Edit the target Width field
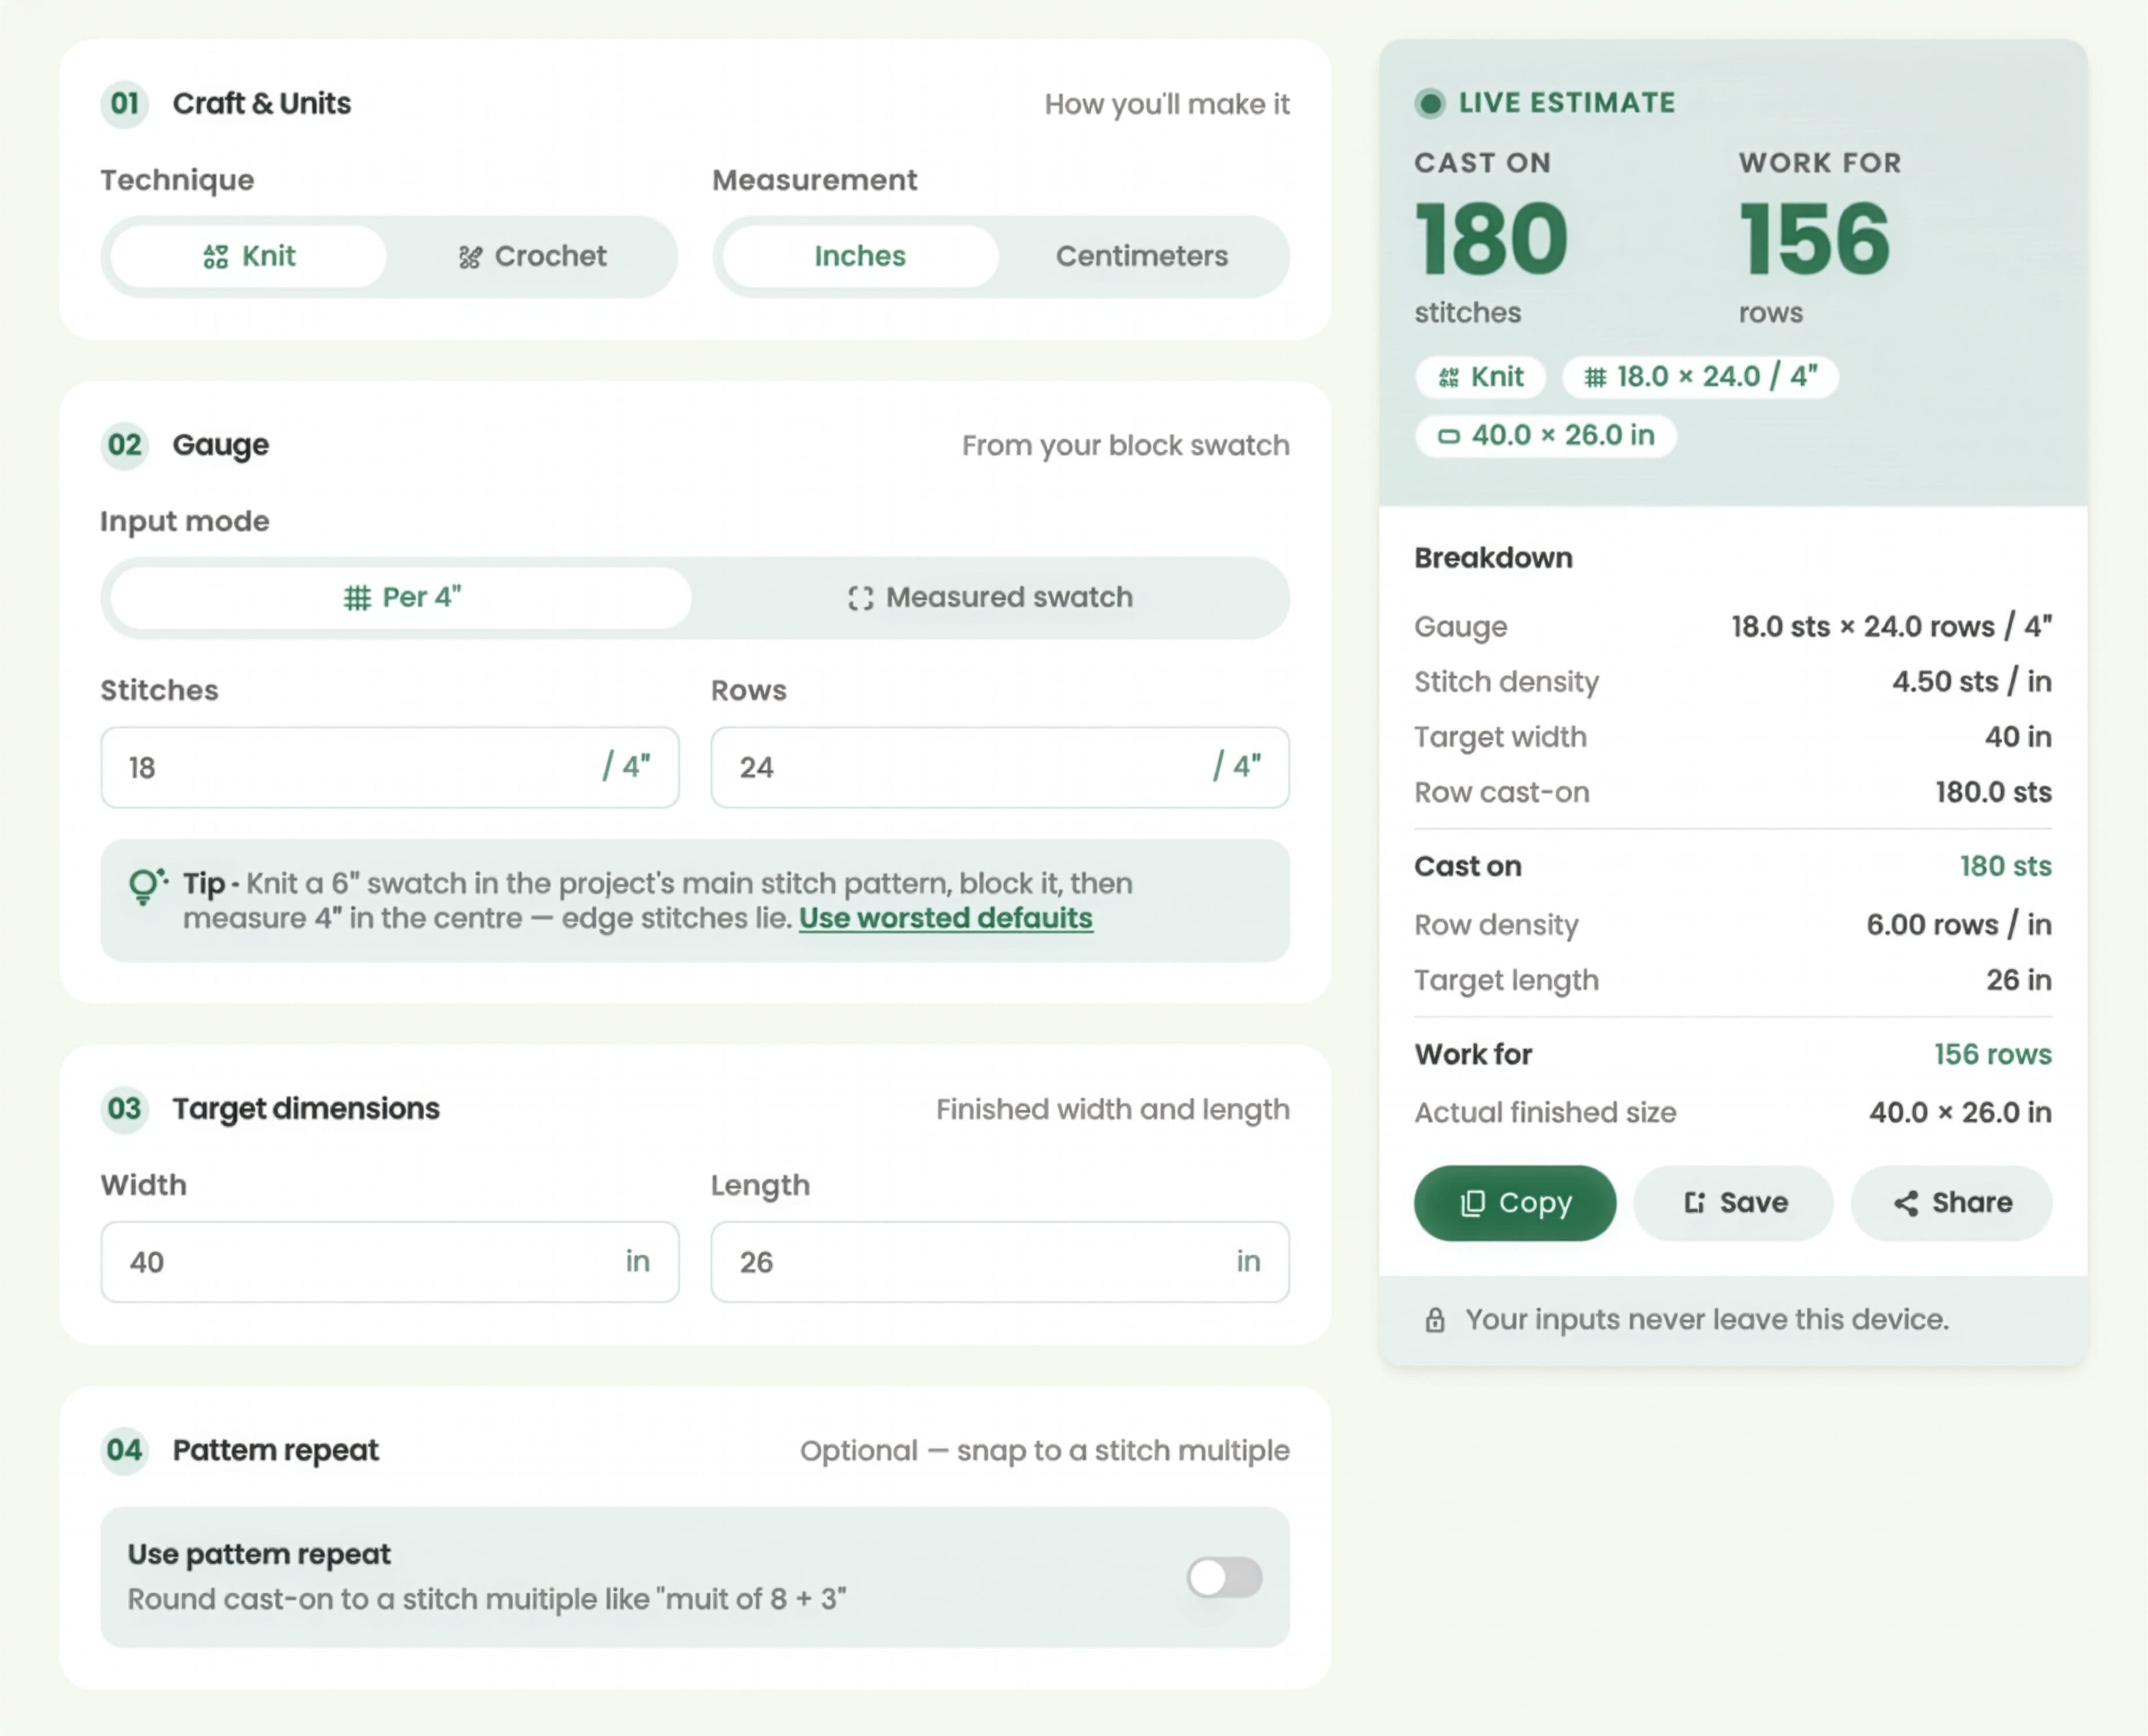 tap(390, 1261)
